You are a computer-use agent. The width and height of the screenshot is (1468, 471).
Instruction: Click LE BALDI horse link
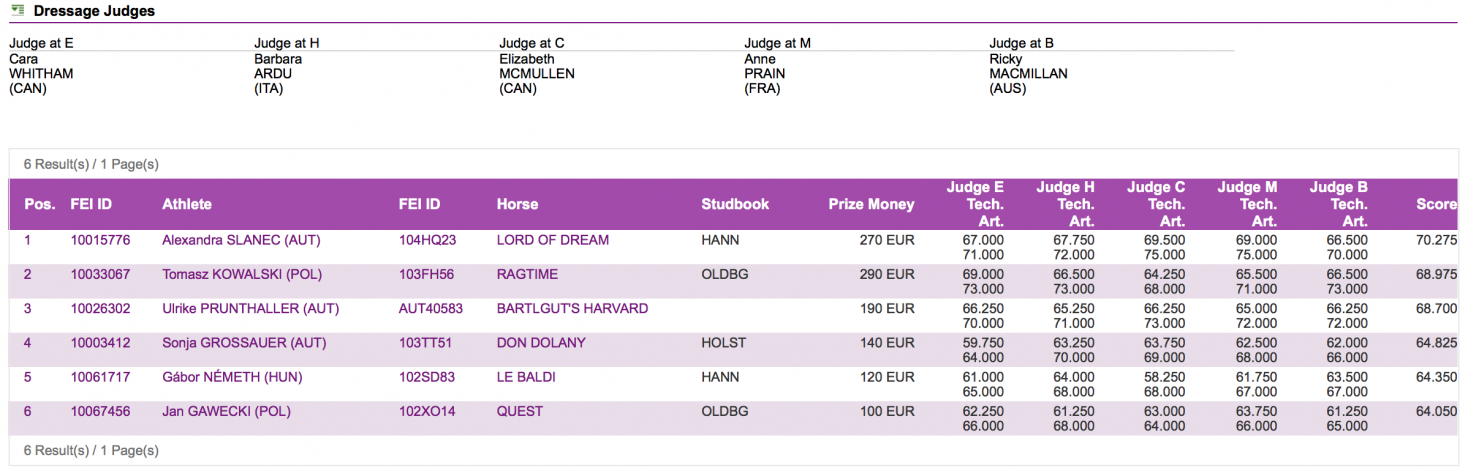pyautogui.click(x=526, y=377)
